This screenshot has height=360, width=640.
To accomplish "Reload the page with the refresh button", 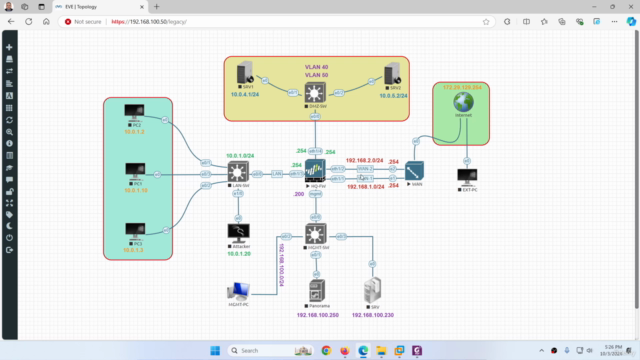I will click(x=29, y=22).
